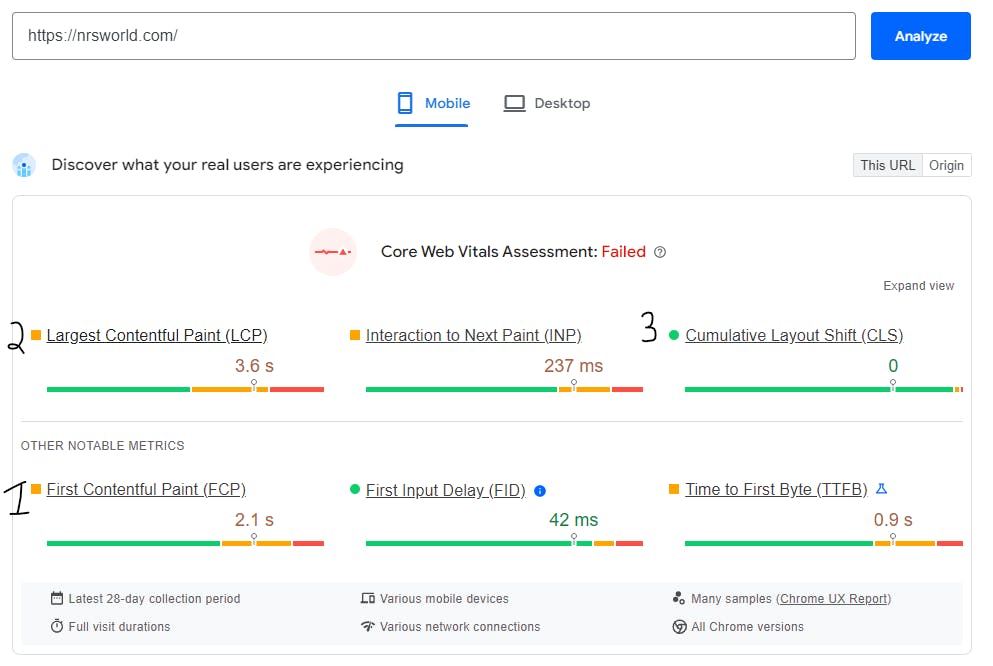Select the This URL toggle option
Image resolution: width=993 pixels, height=666 pixels.
[887, 165]
